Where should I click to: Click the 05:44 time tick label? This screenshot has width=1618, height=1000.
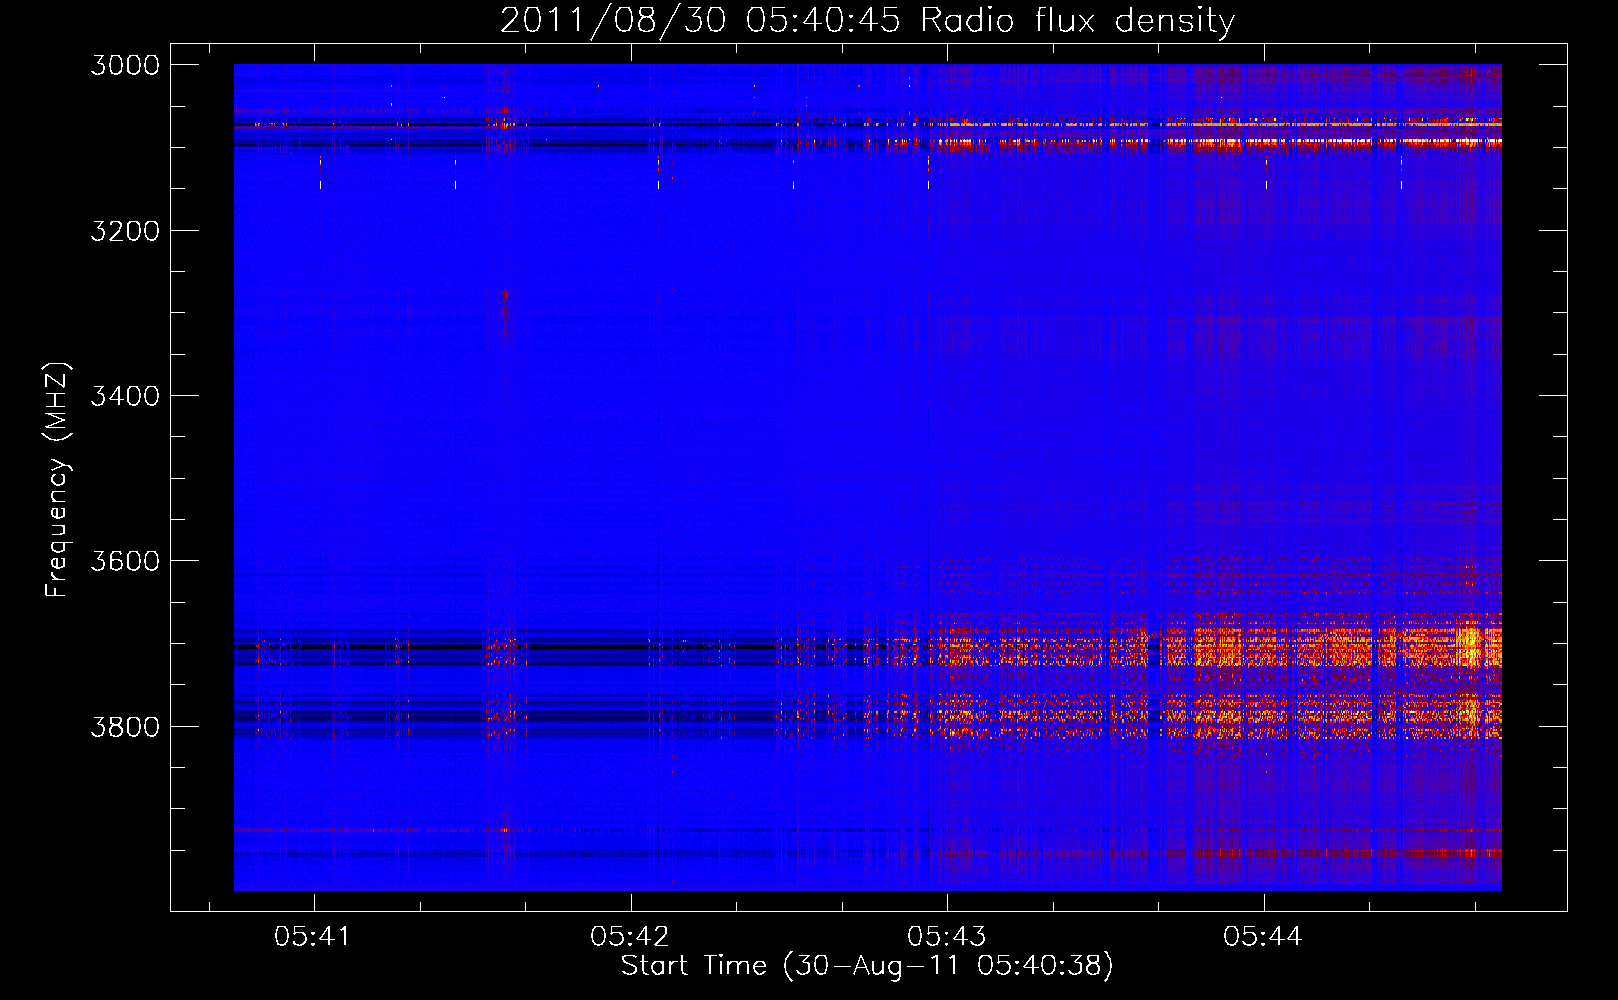point(1263,936)
